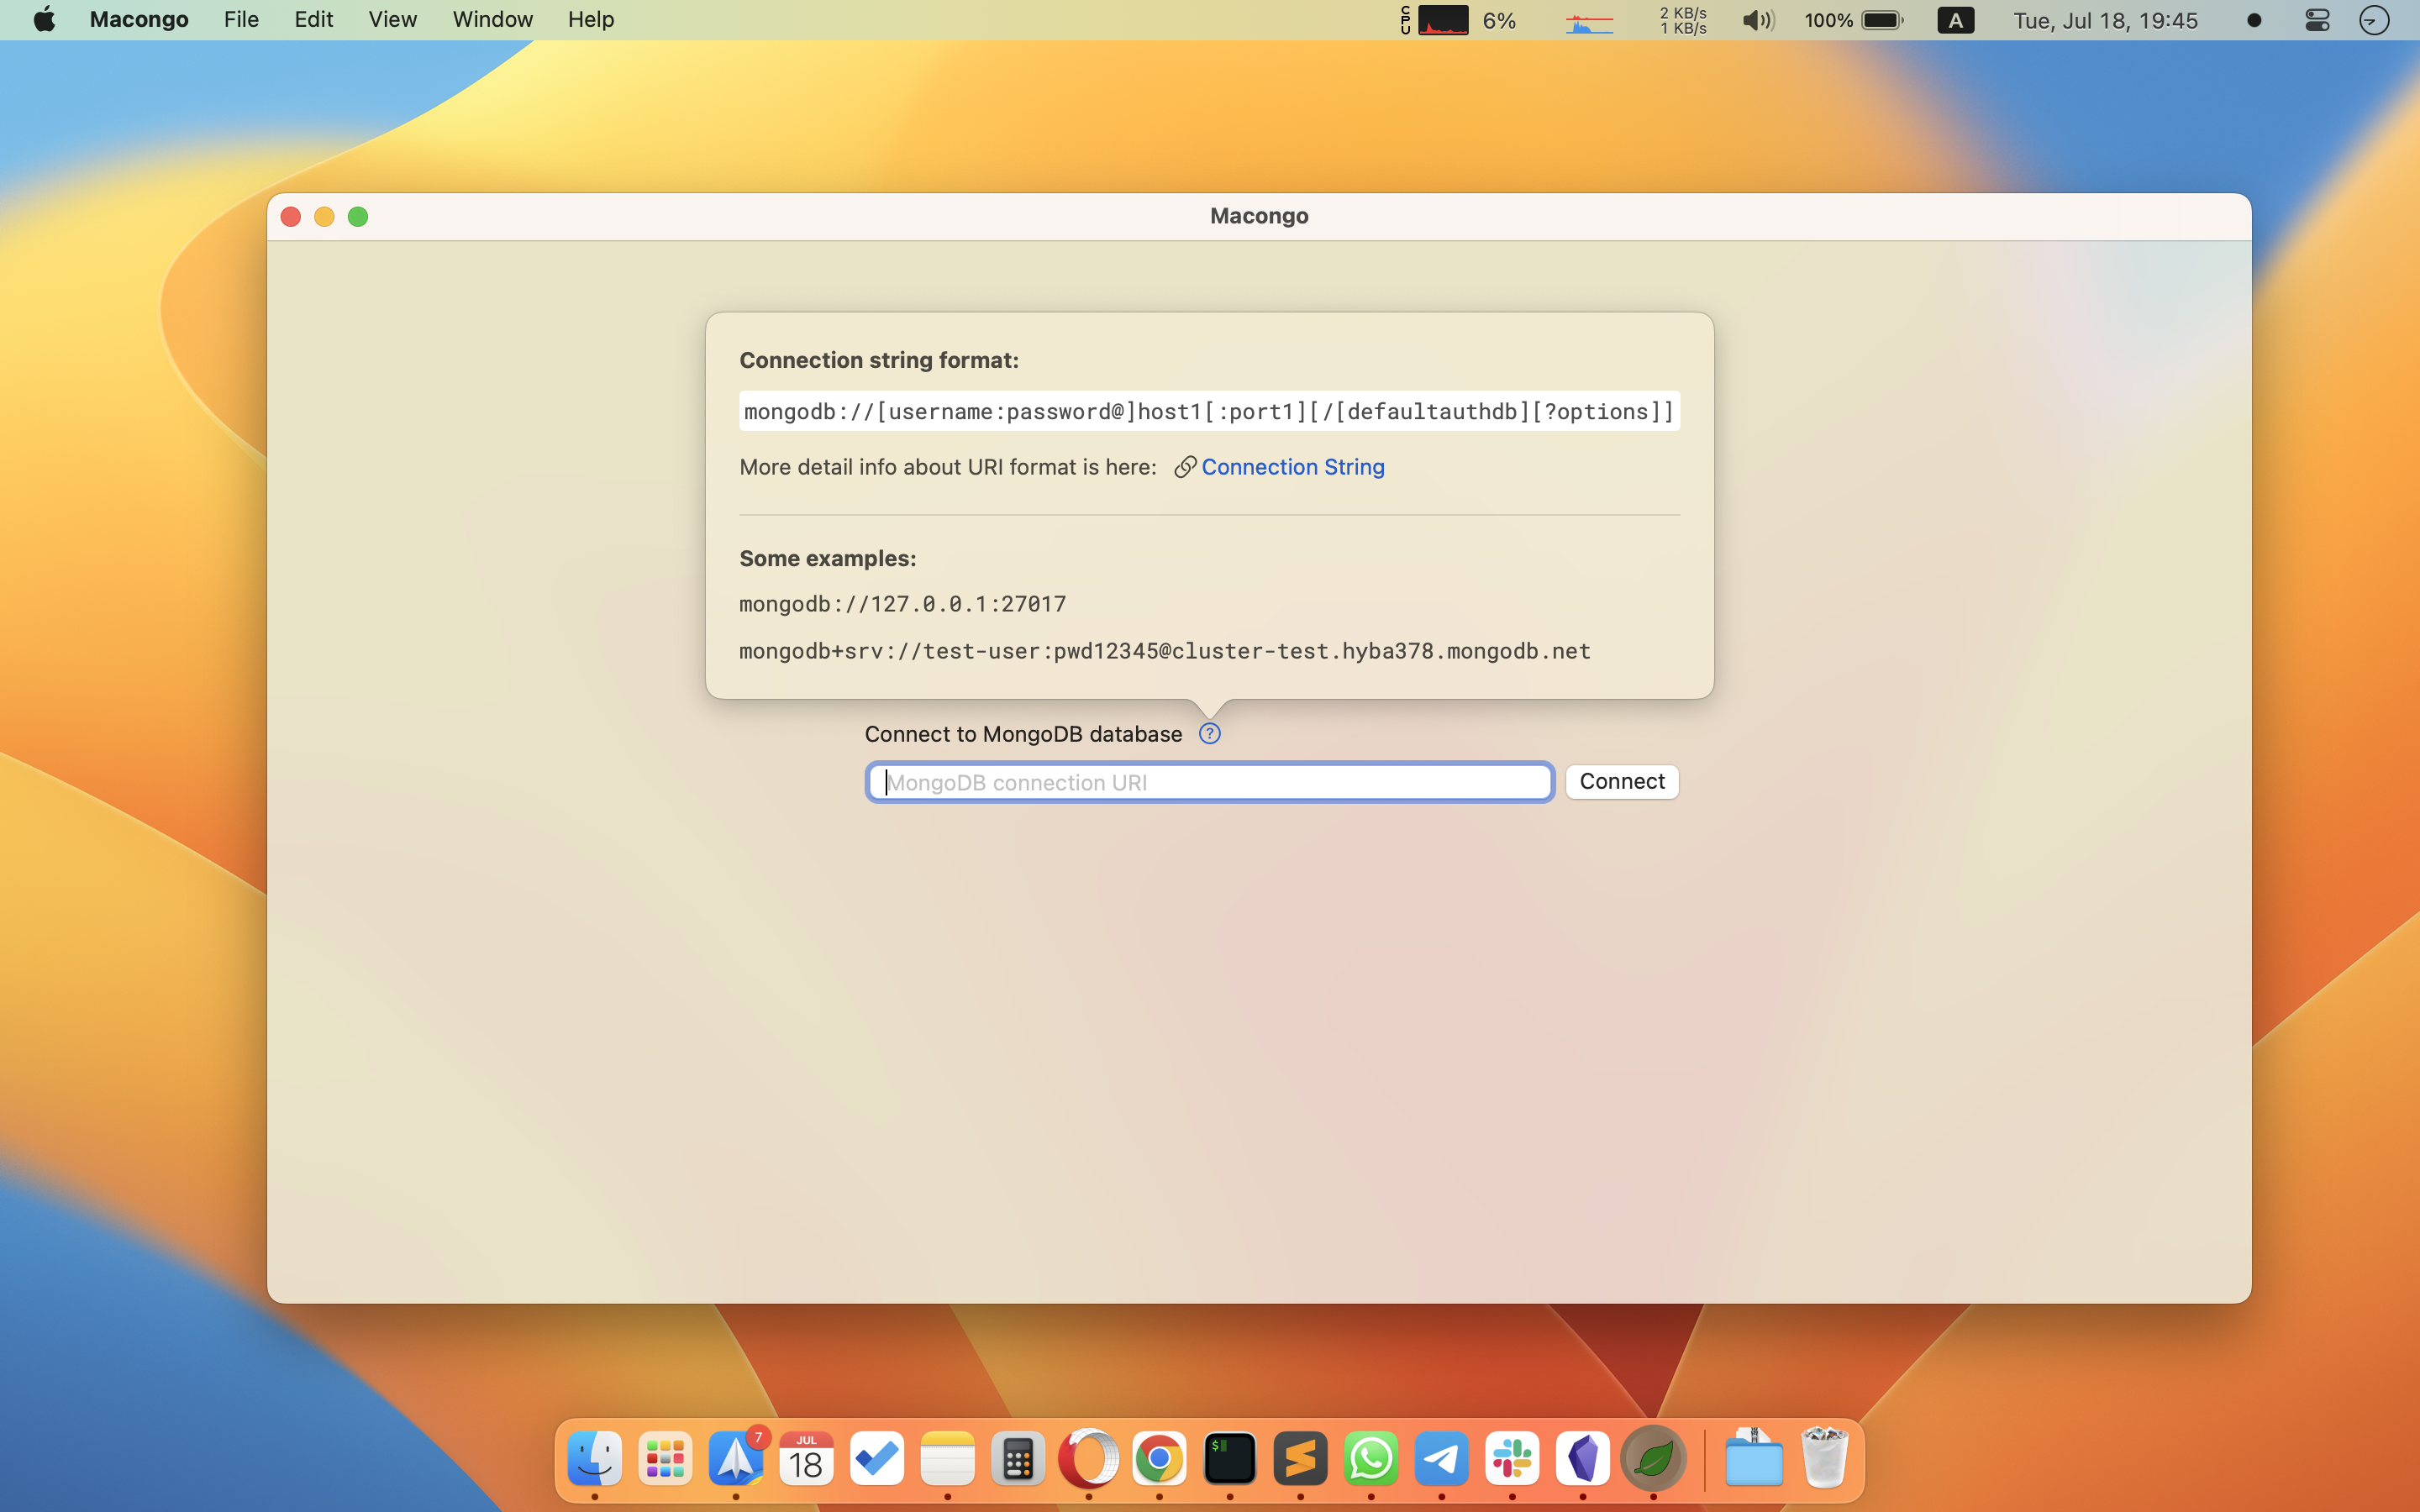Launch Google Chrome from the Dock

[x=1159, y=1459]
